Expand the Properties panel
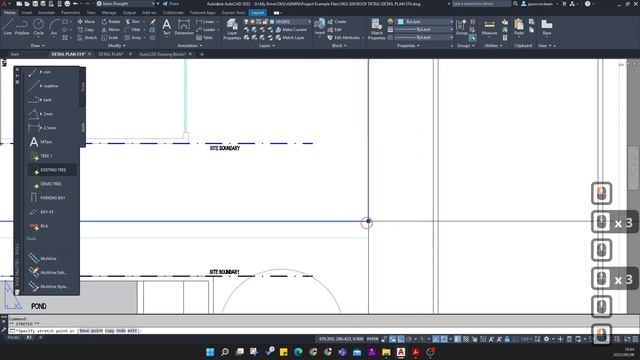Image resolution: width=640 pixels, height=360 pixels. coord(408,45)
